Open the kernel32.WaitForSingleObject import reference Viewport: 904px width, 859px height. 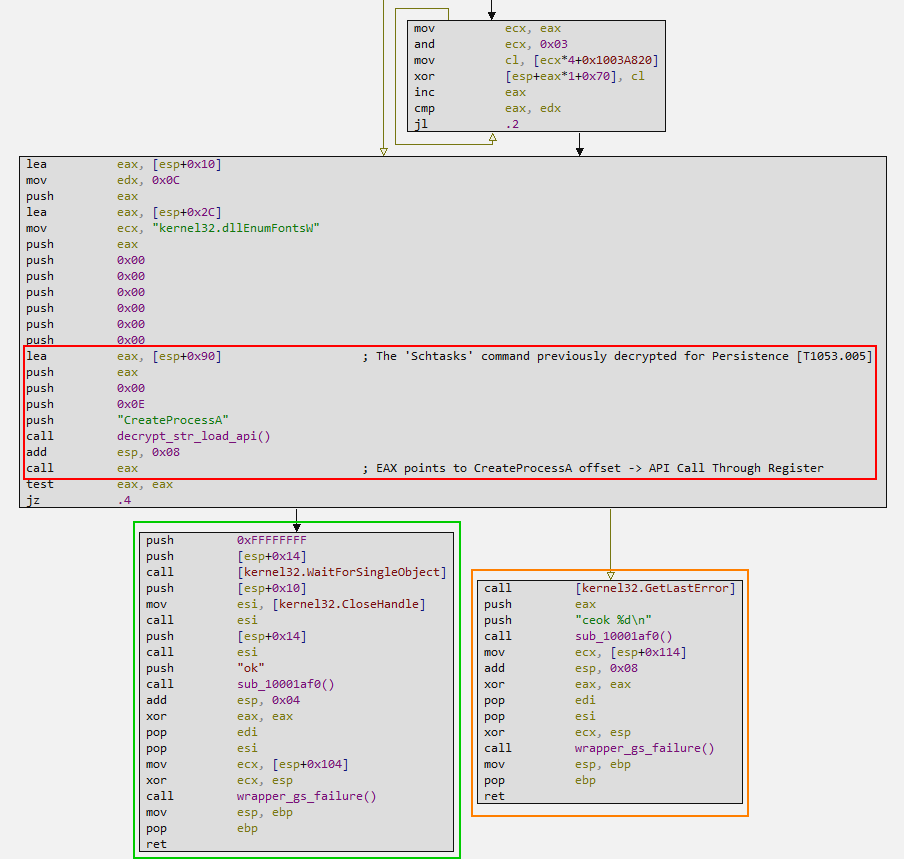pos(341,572)
